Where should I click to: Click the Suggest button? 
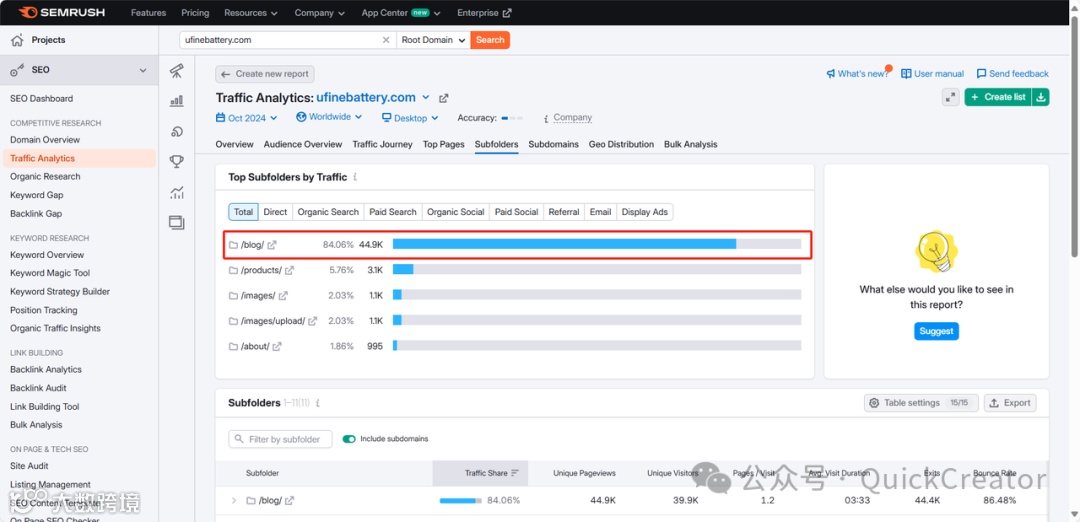(936, 331)
